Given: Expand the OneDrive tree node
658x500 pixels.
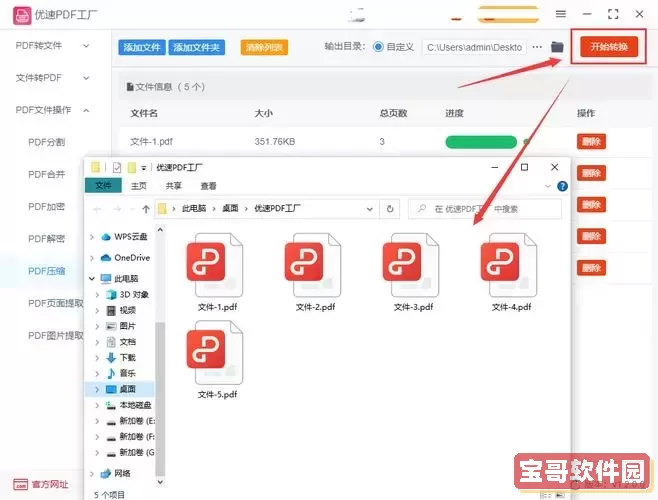Looking at the screenshot, I should pos(92,258).
